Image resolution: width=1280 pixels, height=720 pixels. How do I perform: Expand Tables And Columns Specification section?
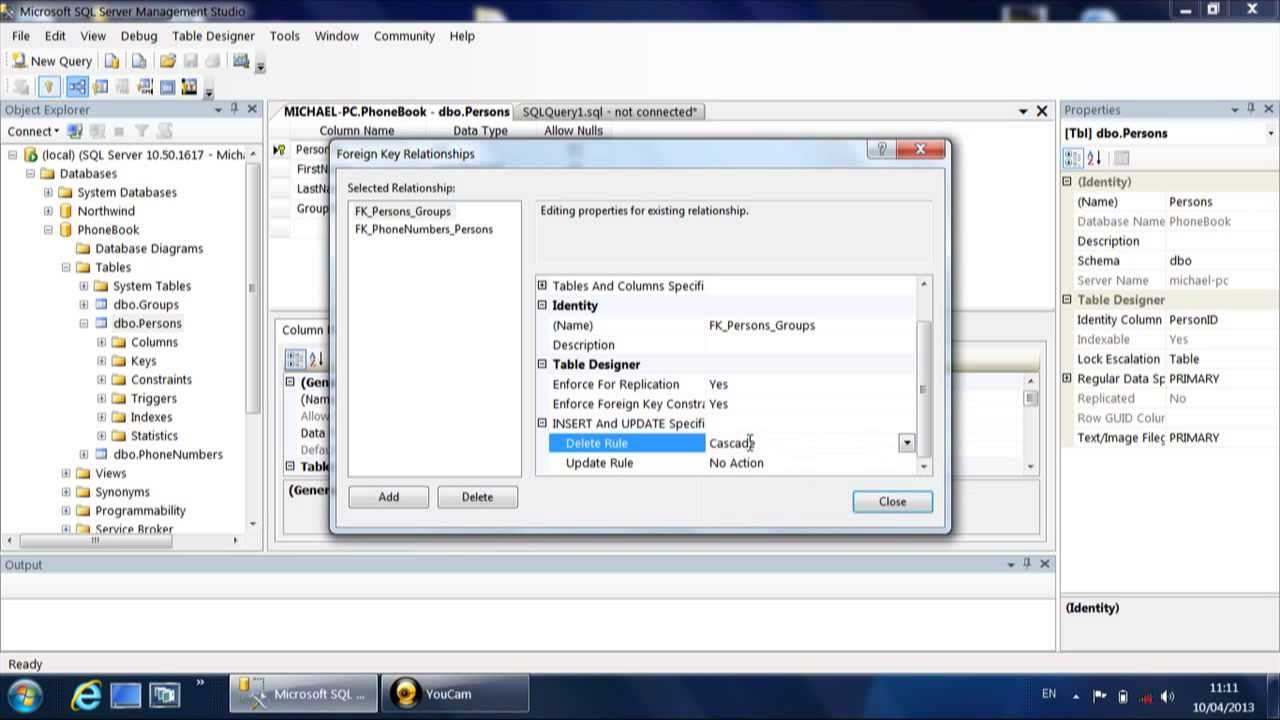pyautogui.click(x=542, y=286)
